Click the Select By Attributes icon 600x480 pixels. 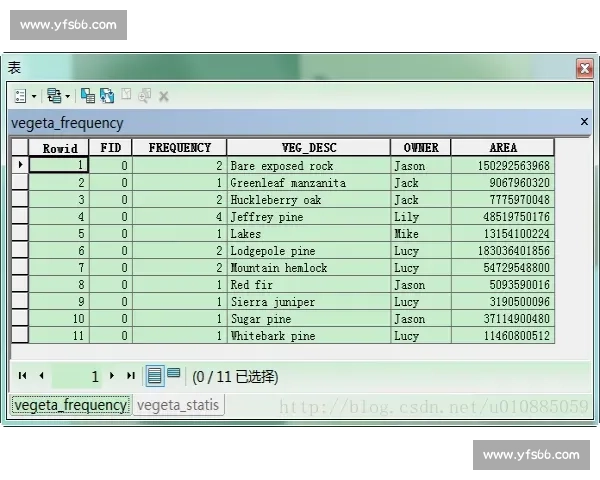point(88,96)
